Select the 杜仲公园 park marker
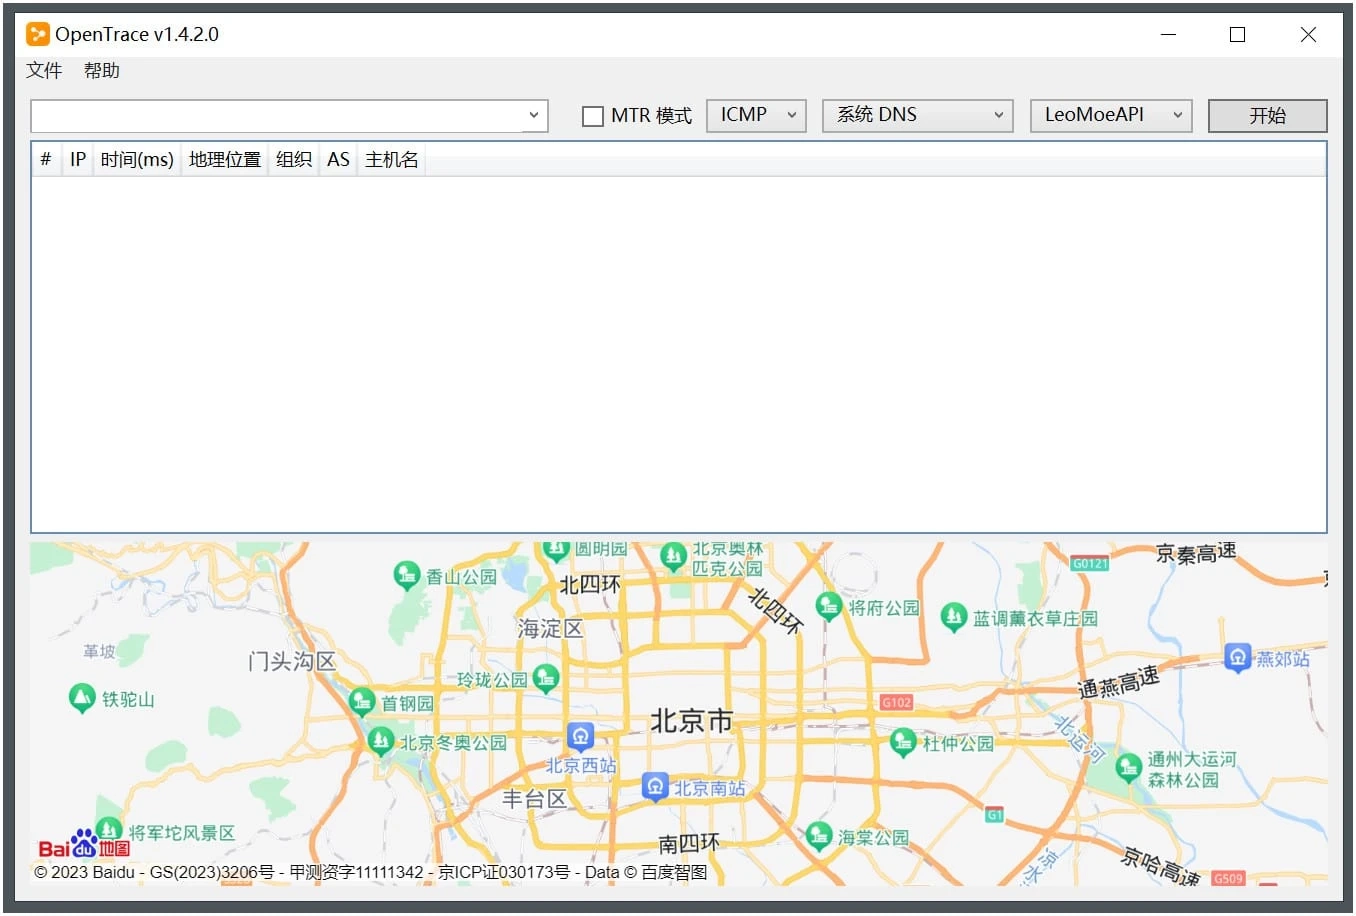Image resolution: width=1356 pixels, height=916 pixels. (x=903, y=742)
